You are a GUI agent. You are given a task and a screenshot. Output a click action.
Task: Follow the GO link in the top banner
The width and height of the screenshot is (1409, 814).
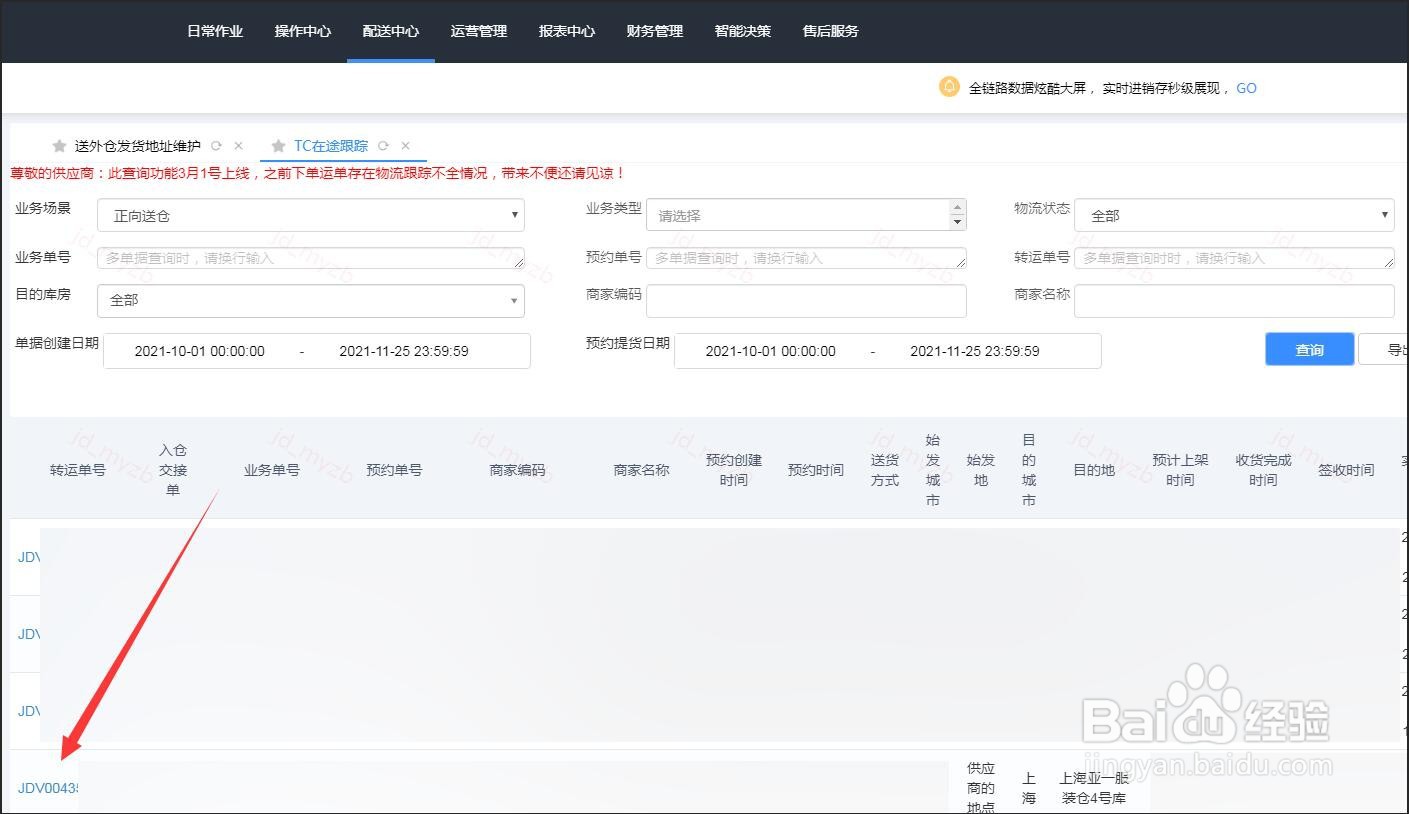(1245, 88)
